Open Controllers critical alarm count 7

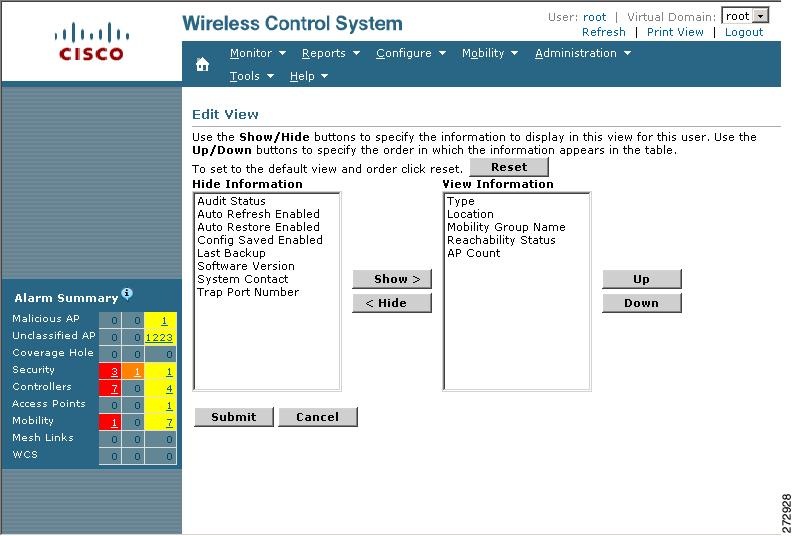click(x=114, y=389)
